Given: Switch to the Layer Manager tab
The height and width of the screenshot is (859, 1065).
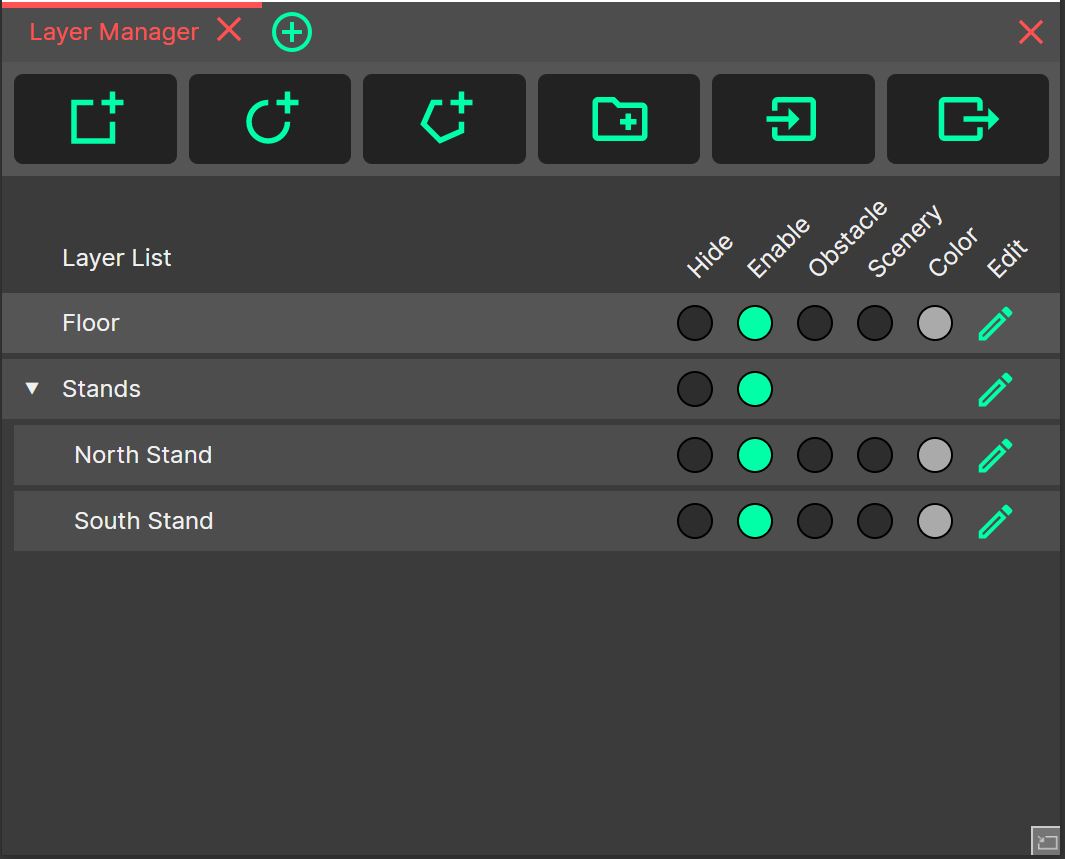Looking at the screenshot, I should (114, 32).
